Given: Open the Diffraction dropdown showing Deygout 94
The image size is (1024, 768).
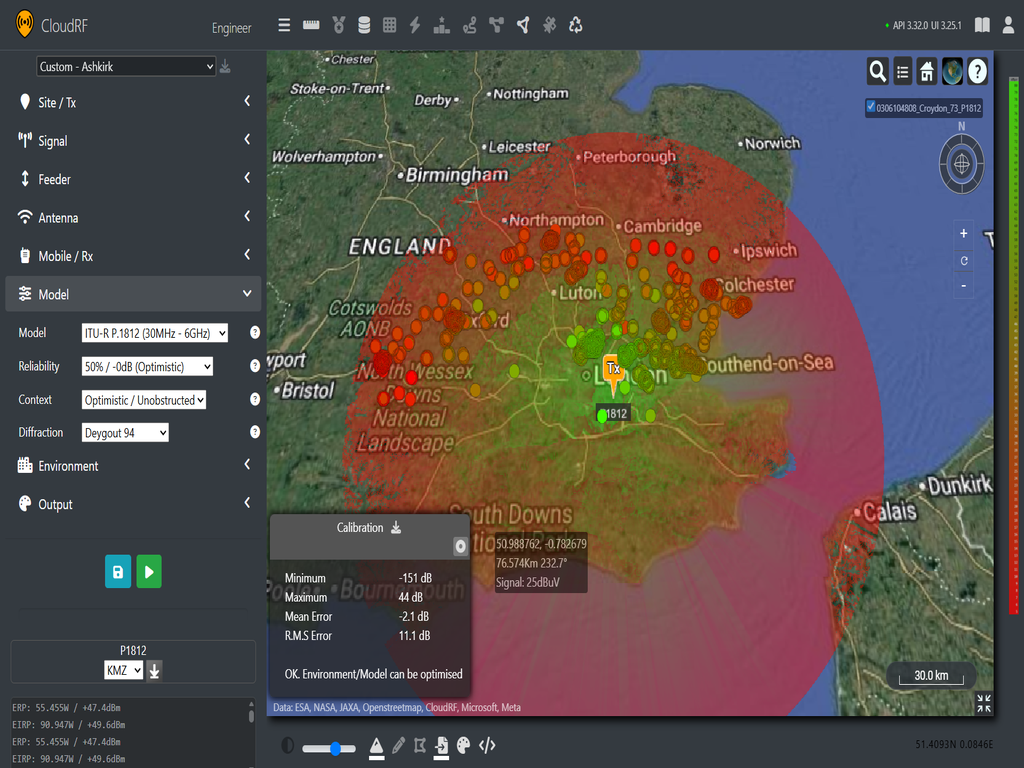Looking at the screenshot, I should 124,432.
